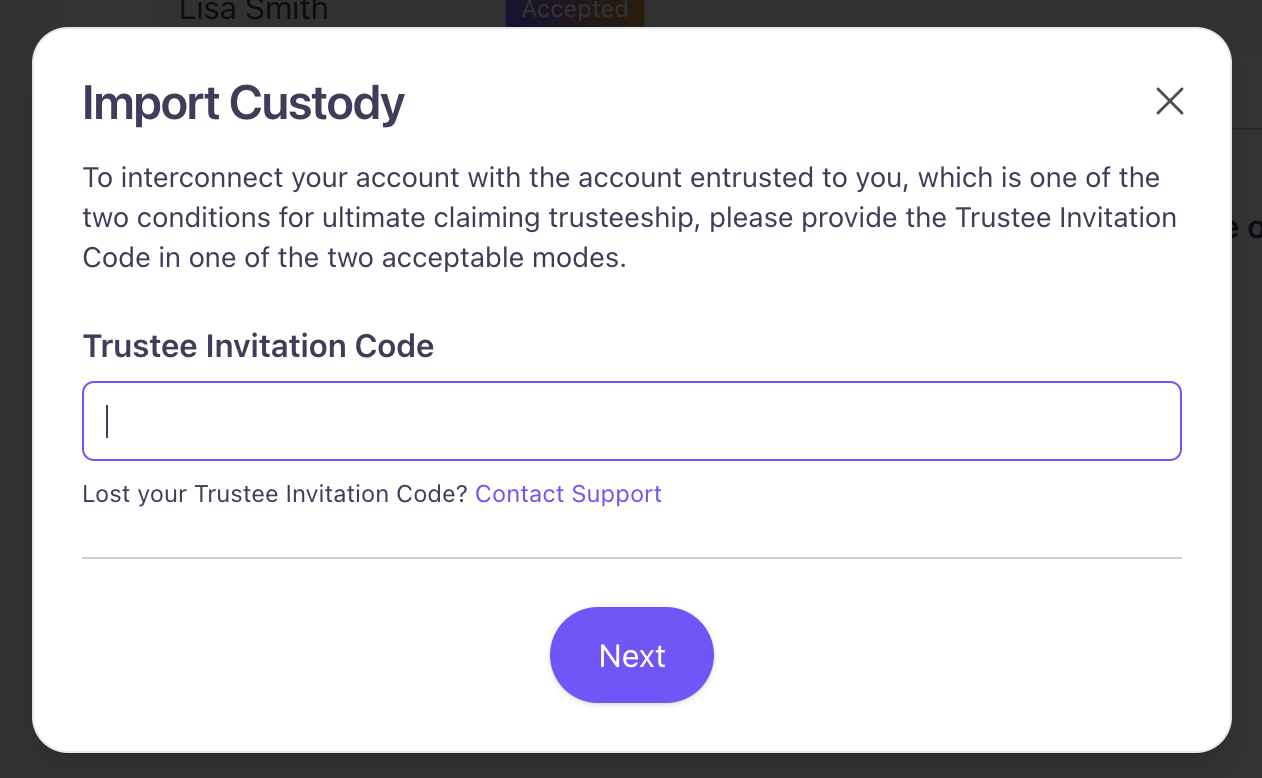This screenshot has width=1262, height=778.
Task: Click the bold Trustee Invitation Code label
Action: click(x=258, y=346)
